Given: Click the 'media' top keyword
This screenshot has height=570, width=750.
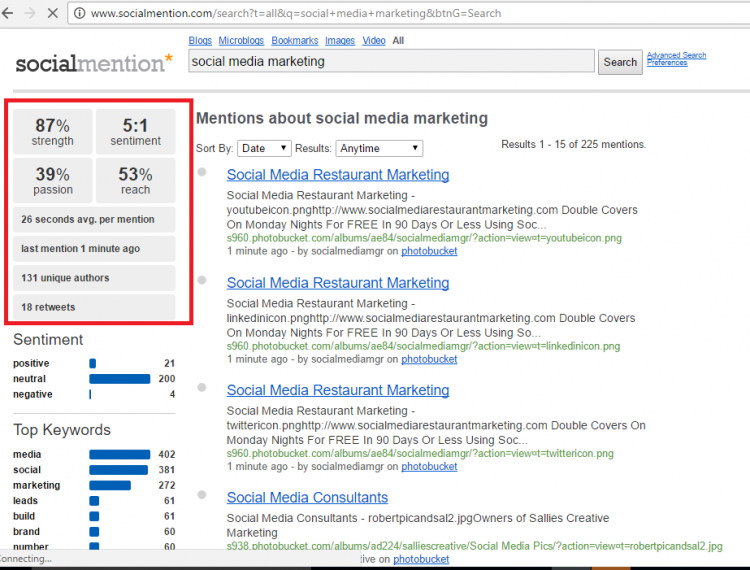Looking at the screenshot, I should pyautogui.click(x=27, y=454).
